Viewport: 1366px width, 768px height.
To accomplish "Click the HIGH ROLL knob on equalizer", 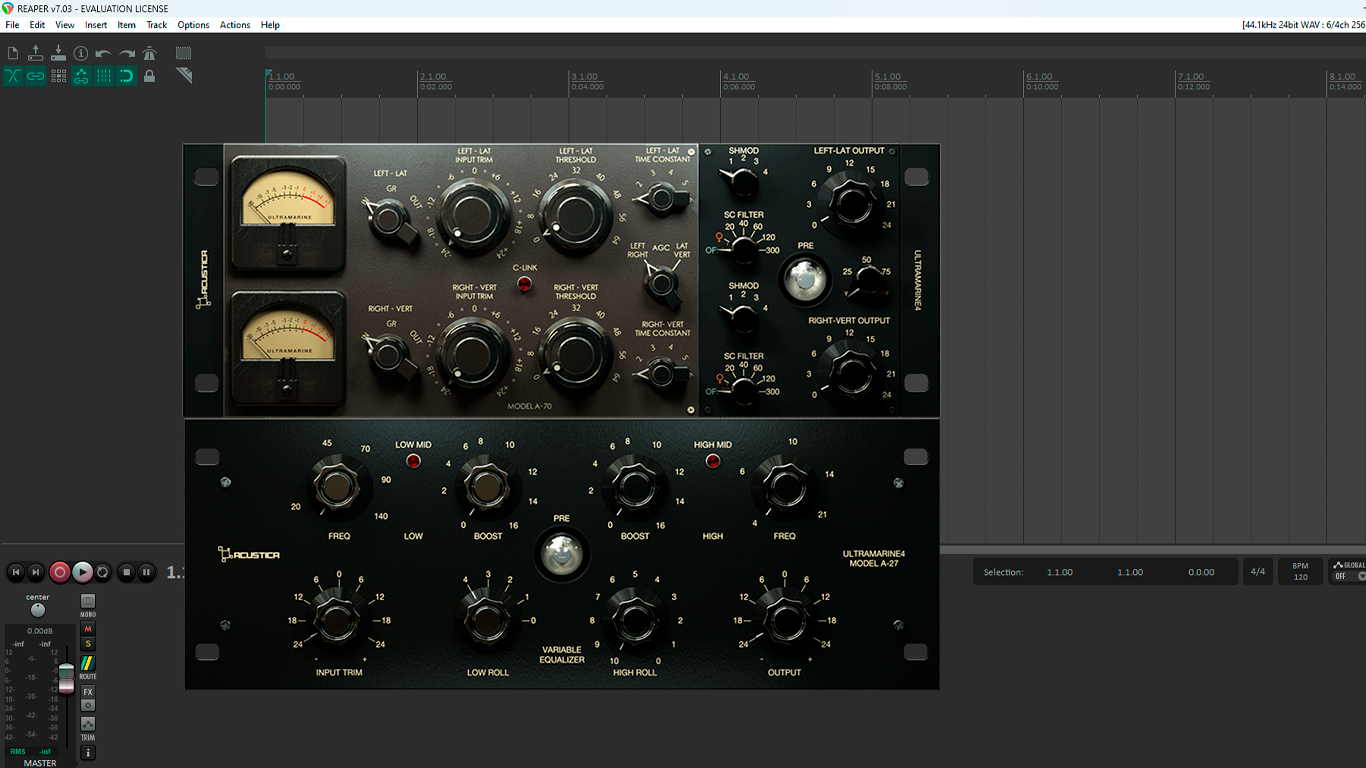I will [634, 621].
